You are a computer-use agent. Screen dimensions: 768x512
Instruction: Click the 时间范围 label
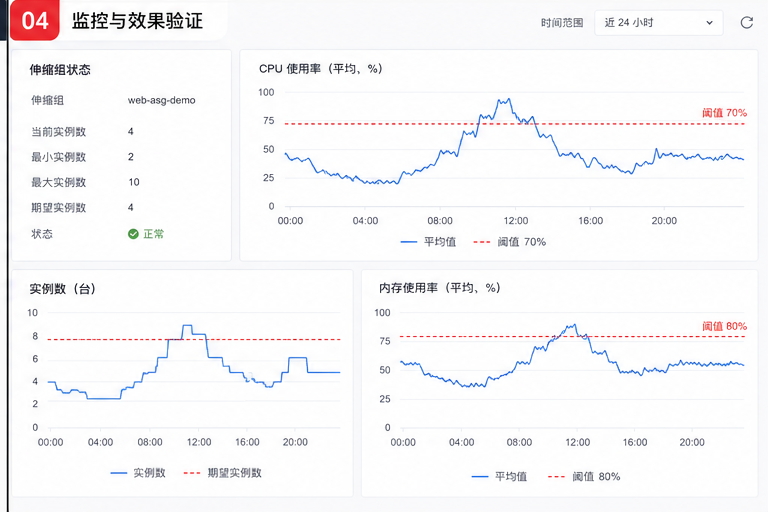[x=562, y=23]
